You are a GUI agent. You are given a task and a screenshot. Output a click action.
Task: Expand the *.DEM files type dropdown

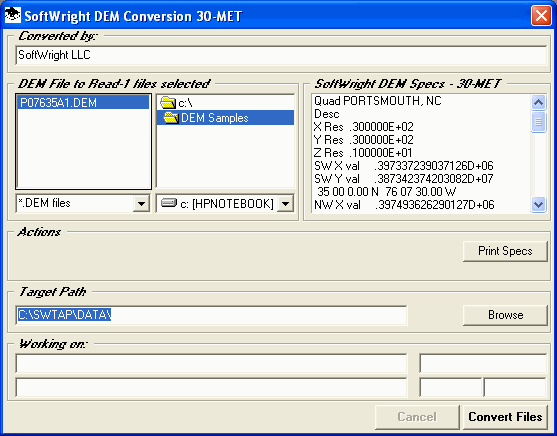click(x=141, y=204)
